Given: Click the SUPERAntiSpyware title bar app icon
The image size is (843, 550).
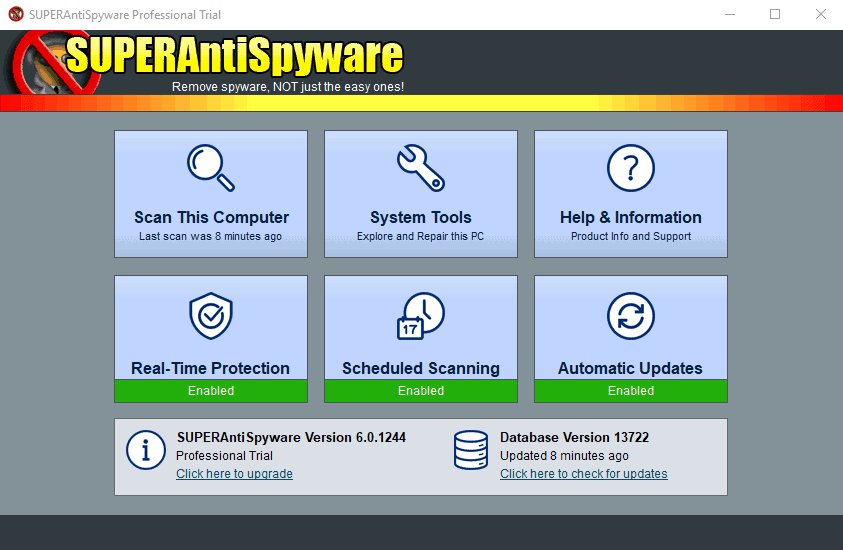Looking at the screenshot, I should pos(16,14).
